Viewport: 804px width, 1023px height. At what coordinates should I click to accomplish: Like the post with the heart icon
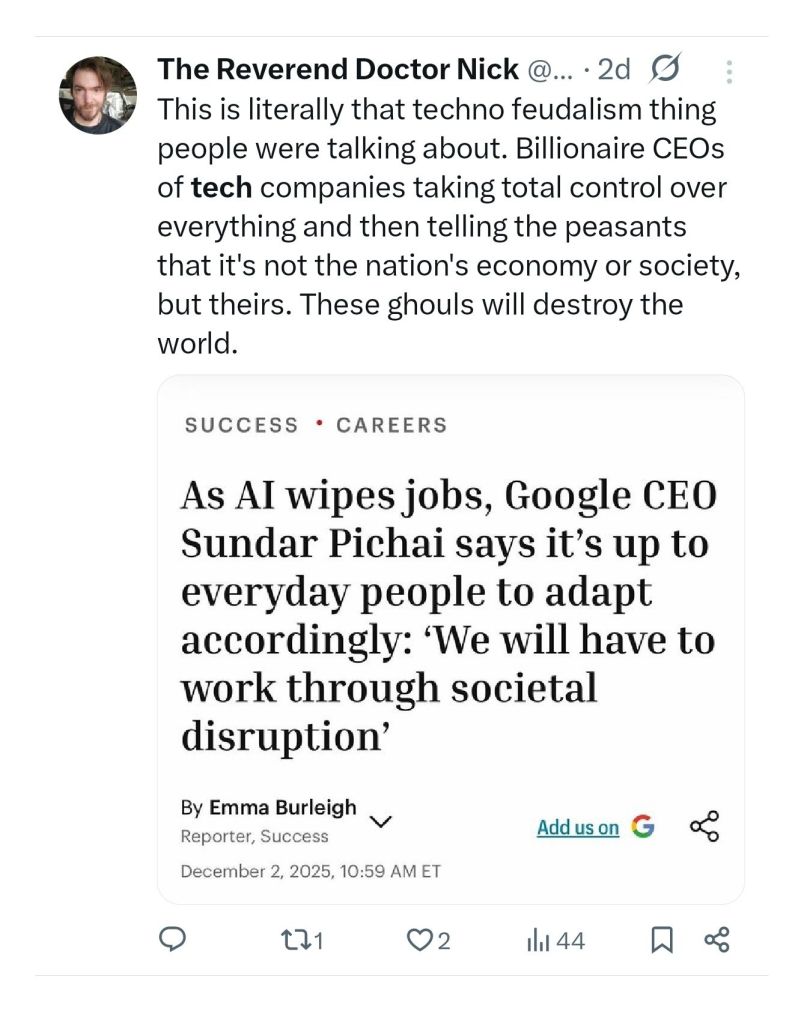(419, 940)
